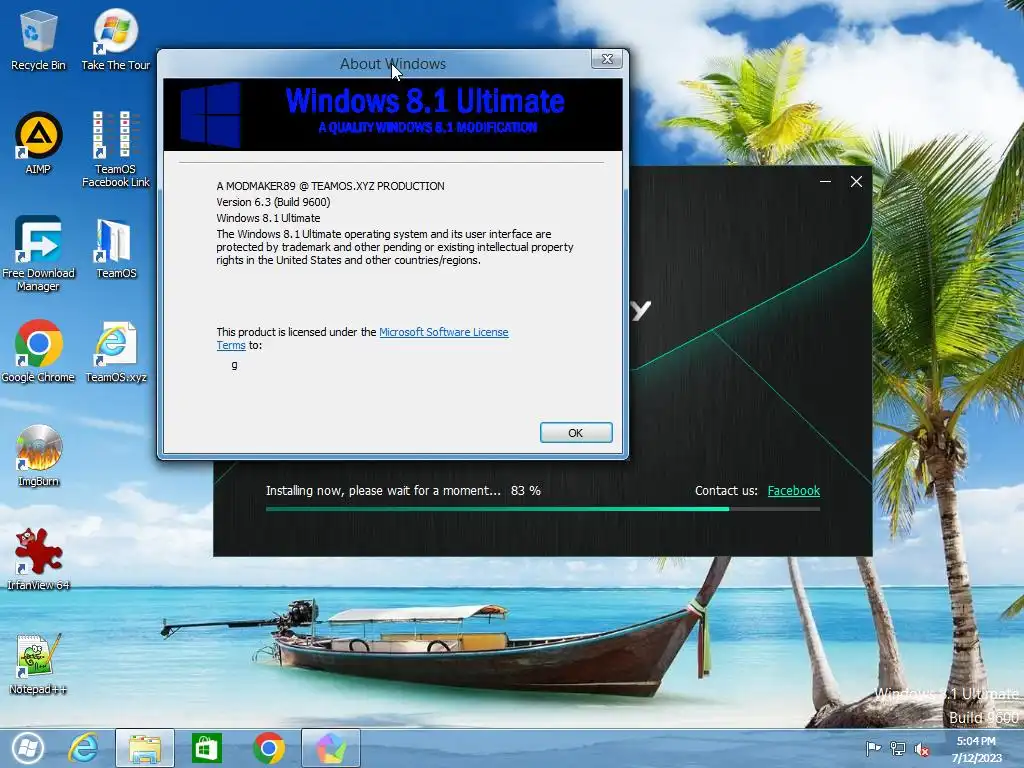The width and height of the screenshot is (1024, 768).
Task: Open Chrome from the taskbar
Action: click(x=268, y=748)
